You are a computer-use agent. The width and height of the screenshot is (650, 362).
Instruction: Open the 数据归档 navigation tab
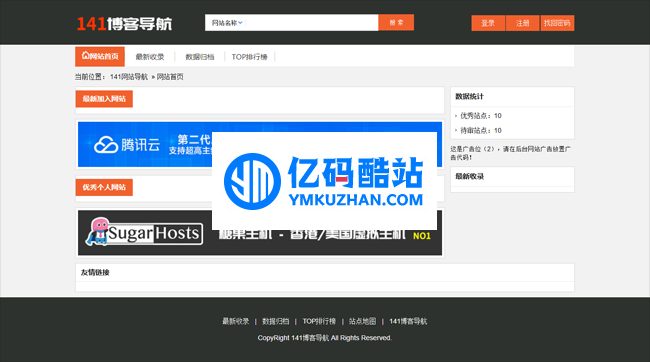[x=199, y=57]
